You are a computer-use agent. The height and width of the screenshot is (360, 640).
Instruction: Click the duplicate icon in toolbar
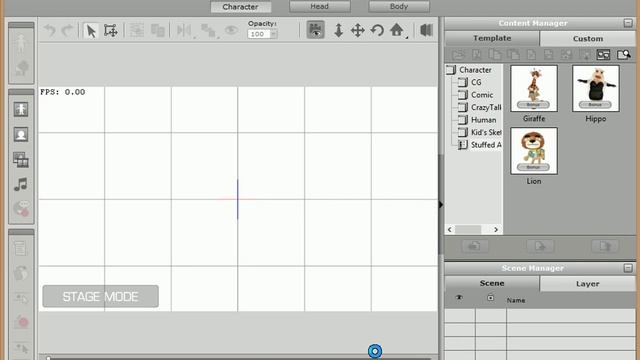click(158, 31)
